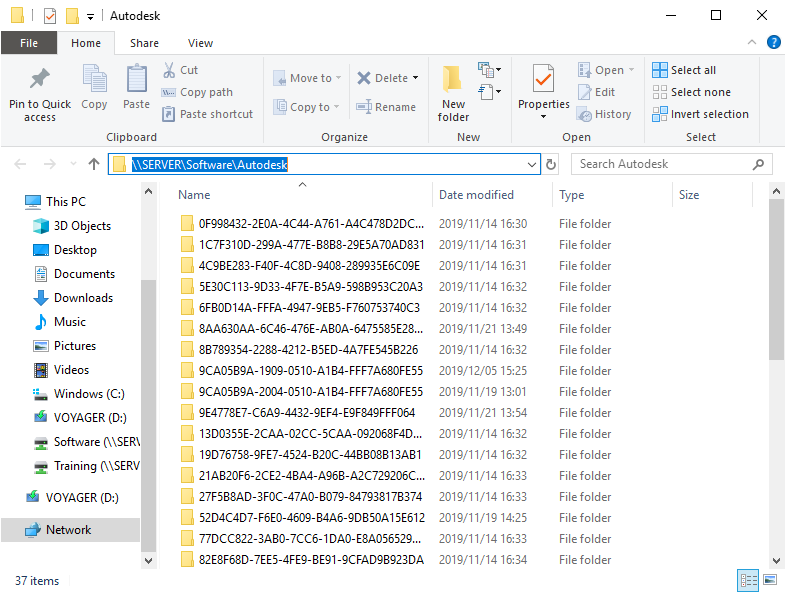Image resolution: width=786 pixels, height=593 pixels.
Task: Click Select none in ribbon
Action: (x=691, y=92)
